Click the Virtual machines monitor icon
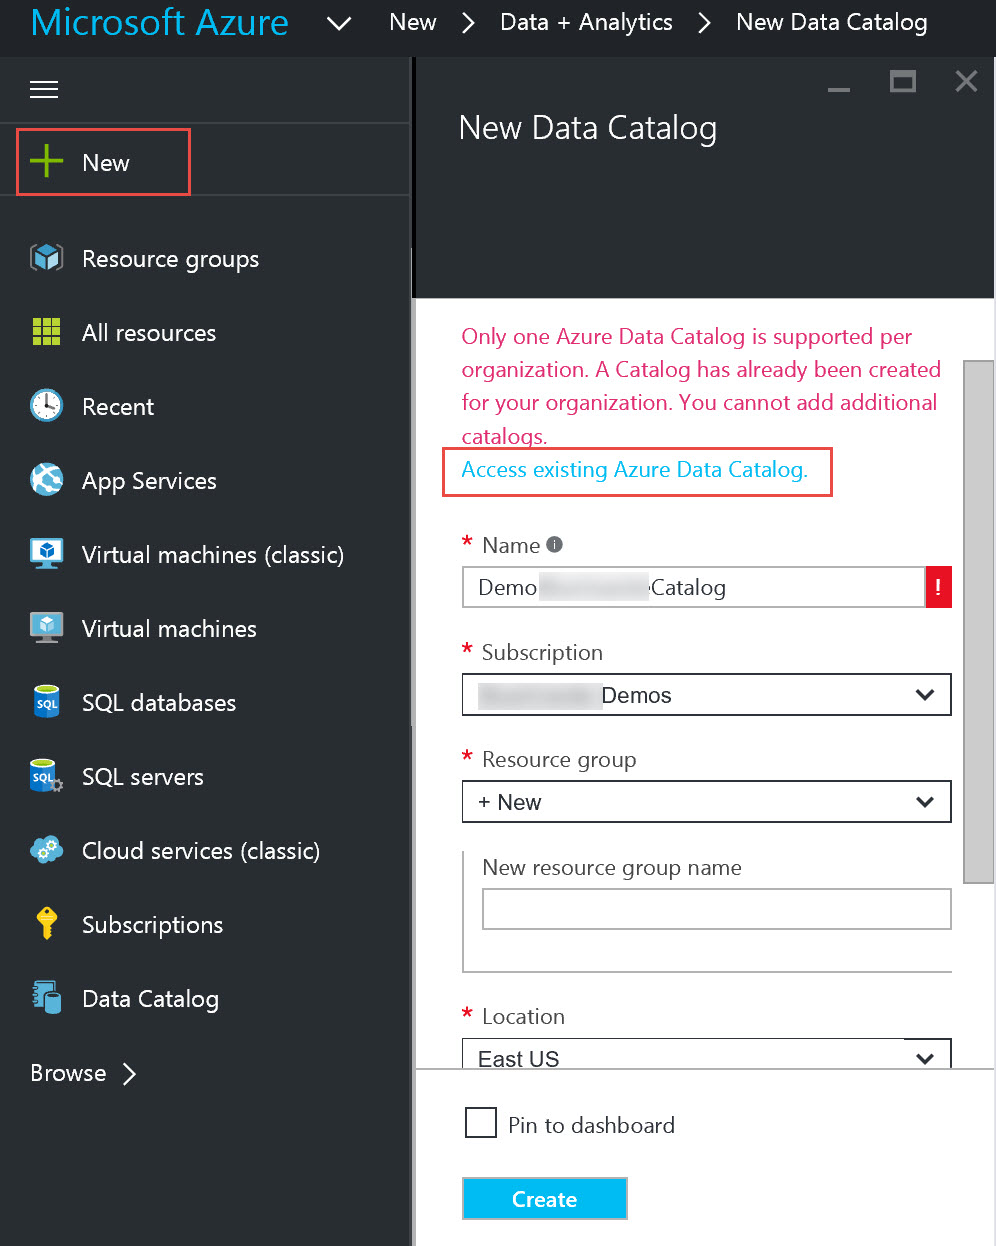This screenshot has width=996, height=1246. pos(46,628)
